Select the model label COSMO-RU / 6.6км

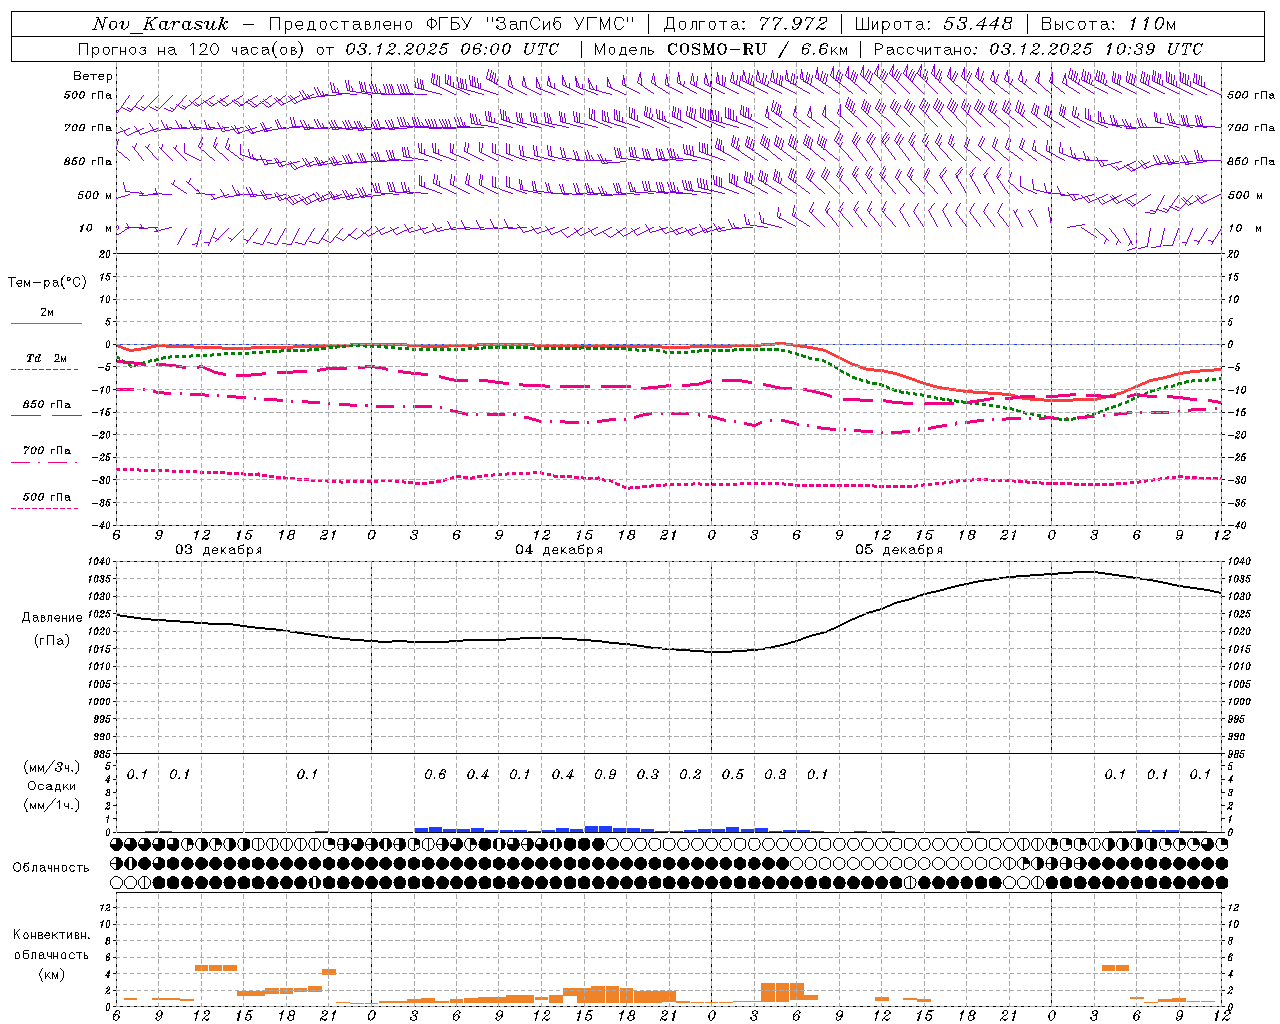758,49
